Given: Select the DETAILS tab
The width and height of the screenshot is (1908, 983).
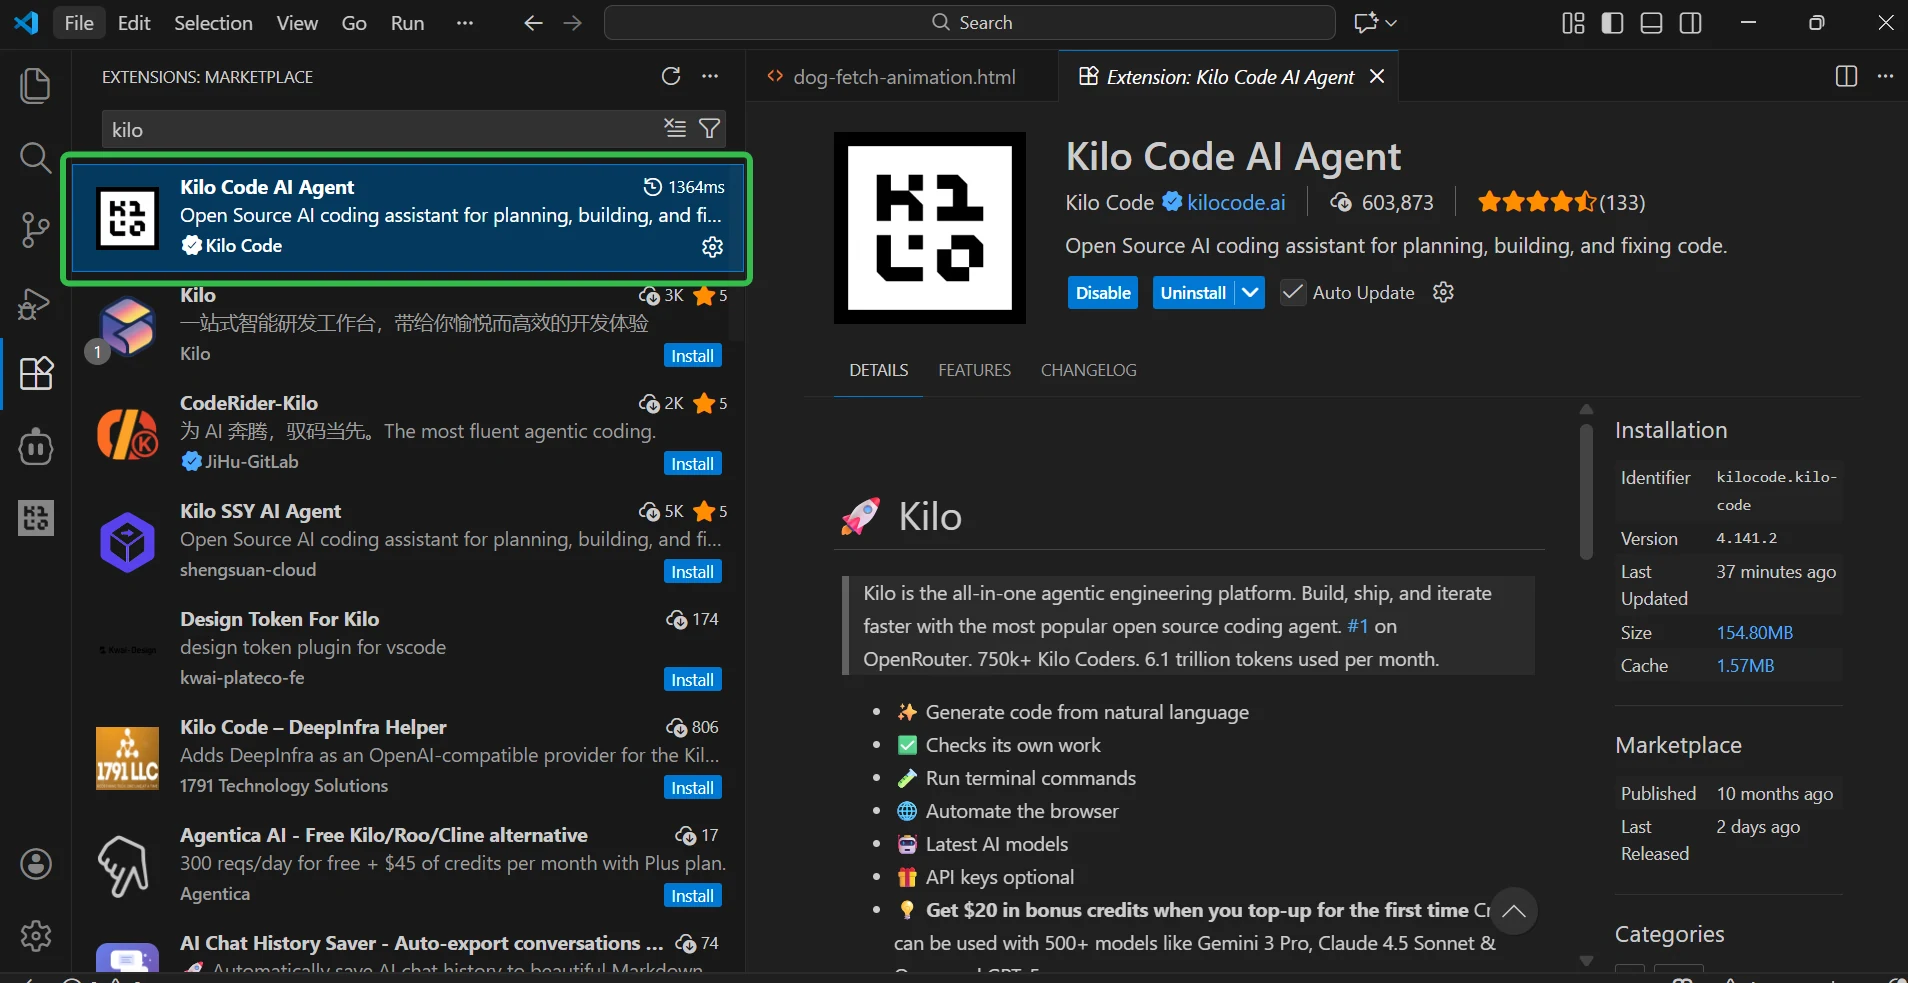Looking at the screenshot, I should [879, 370].
